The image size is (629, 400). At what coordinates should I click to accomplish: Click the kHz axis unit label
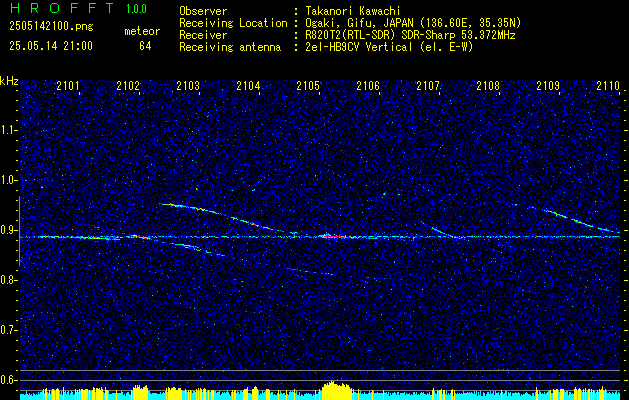pos(9,81)
